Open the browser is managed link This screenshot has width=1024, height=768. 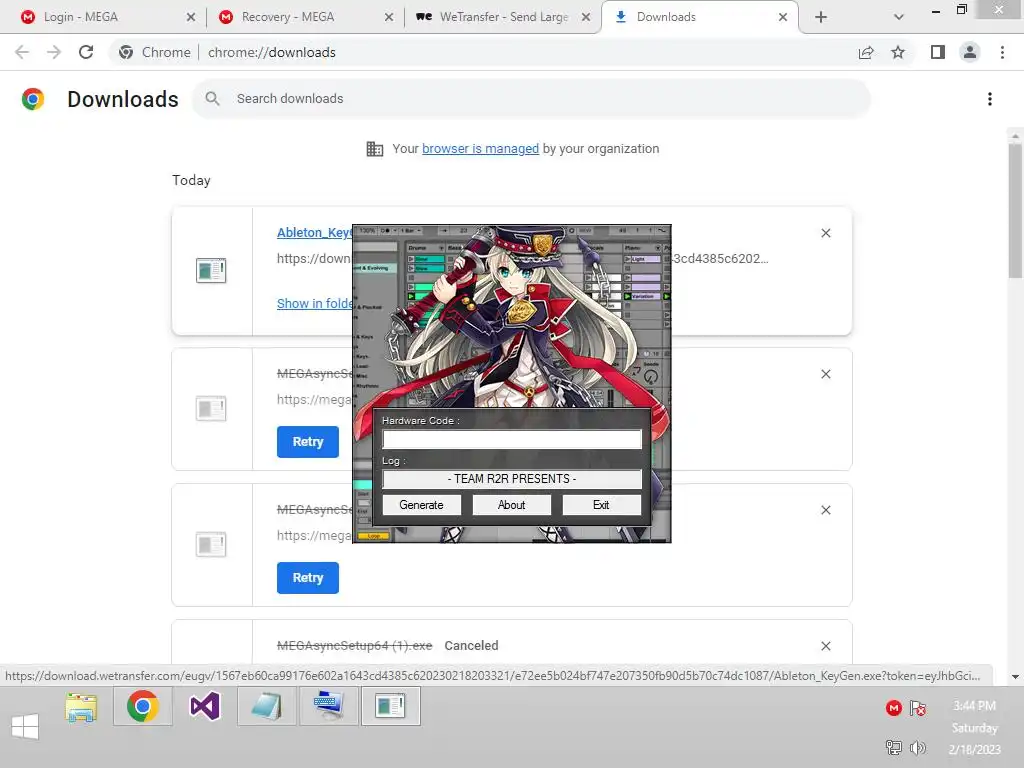click(x=481, y=149)
